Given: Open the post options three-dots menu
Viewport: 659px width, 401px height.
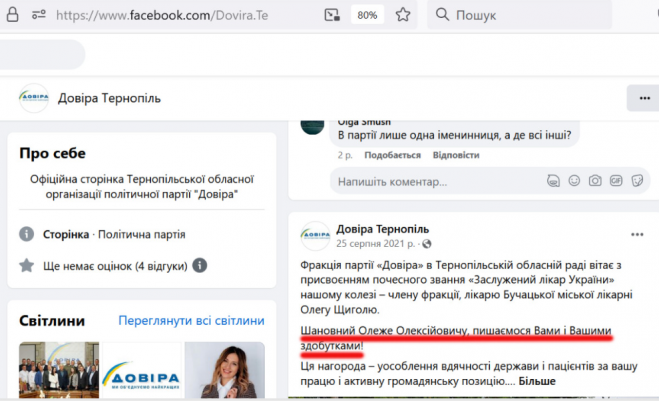Looking at the screenshot, I should [637, 235].
